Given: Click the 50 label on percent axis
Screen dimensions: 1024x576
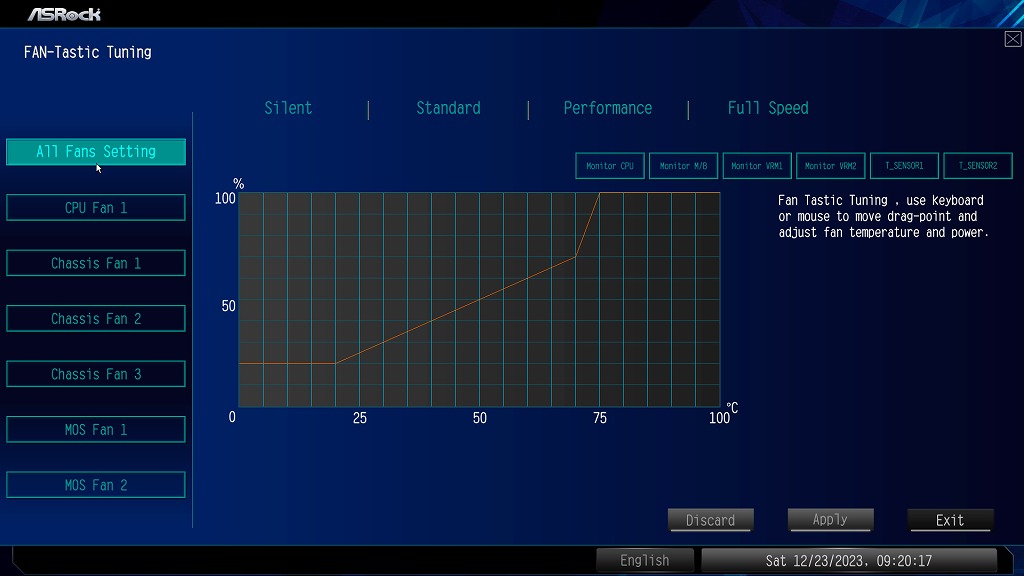Looking at the screenshot, I should (x=229, y=306).
